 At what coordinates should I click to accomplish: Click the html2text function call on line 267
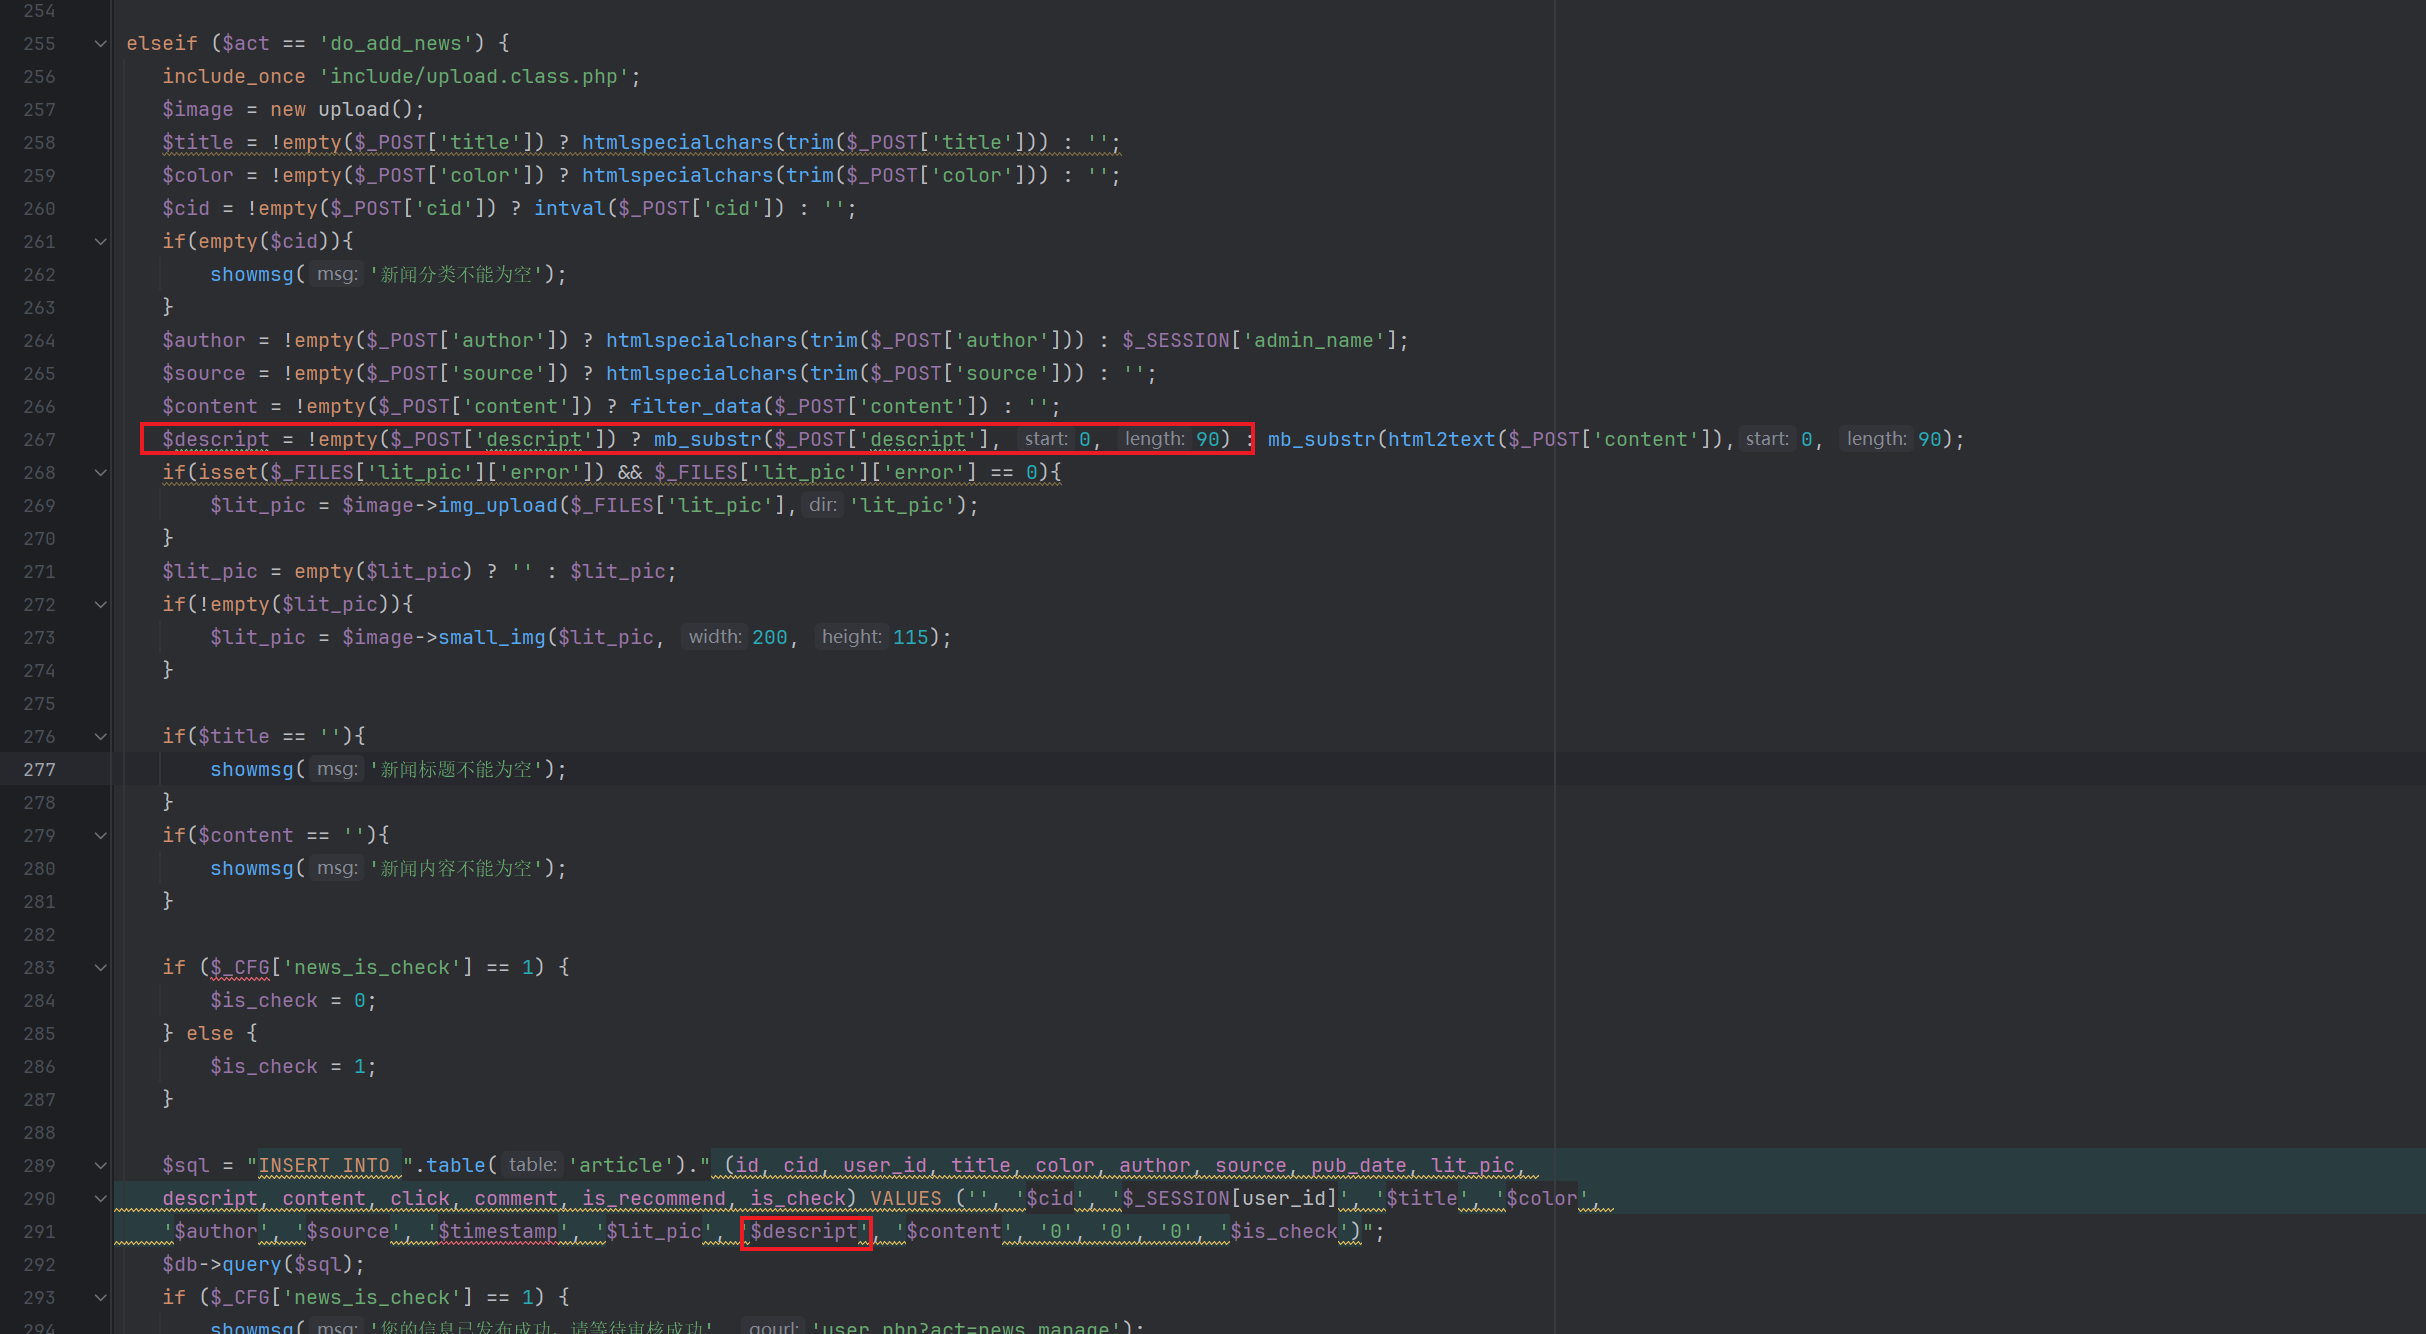(x=1441, y=439)
